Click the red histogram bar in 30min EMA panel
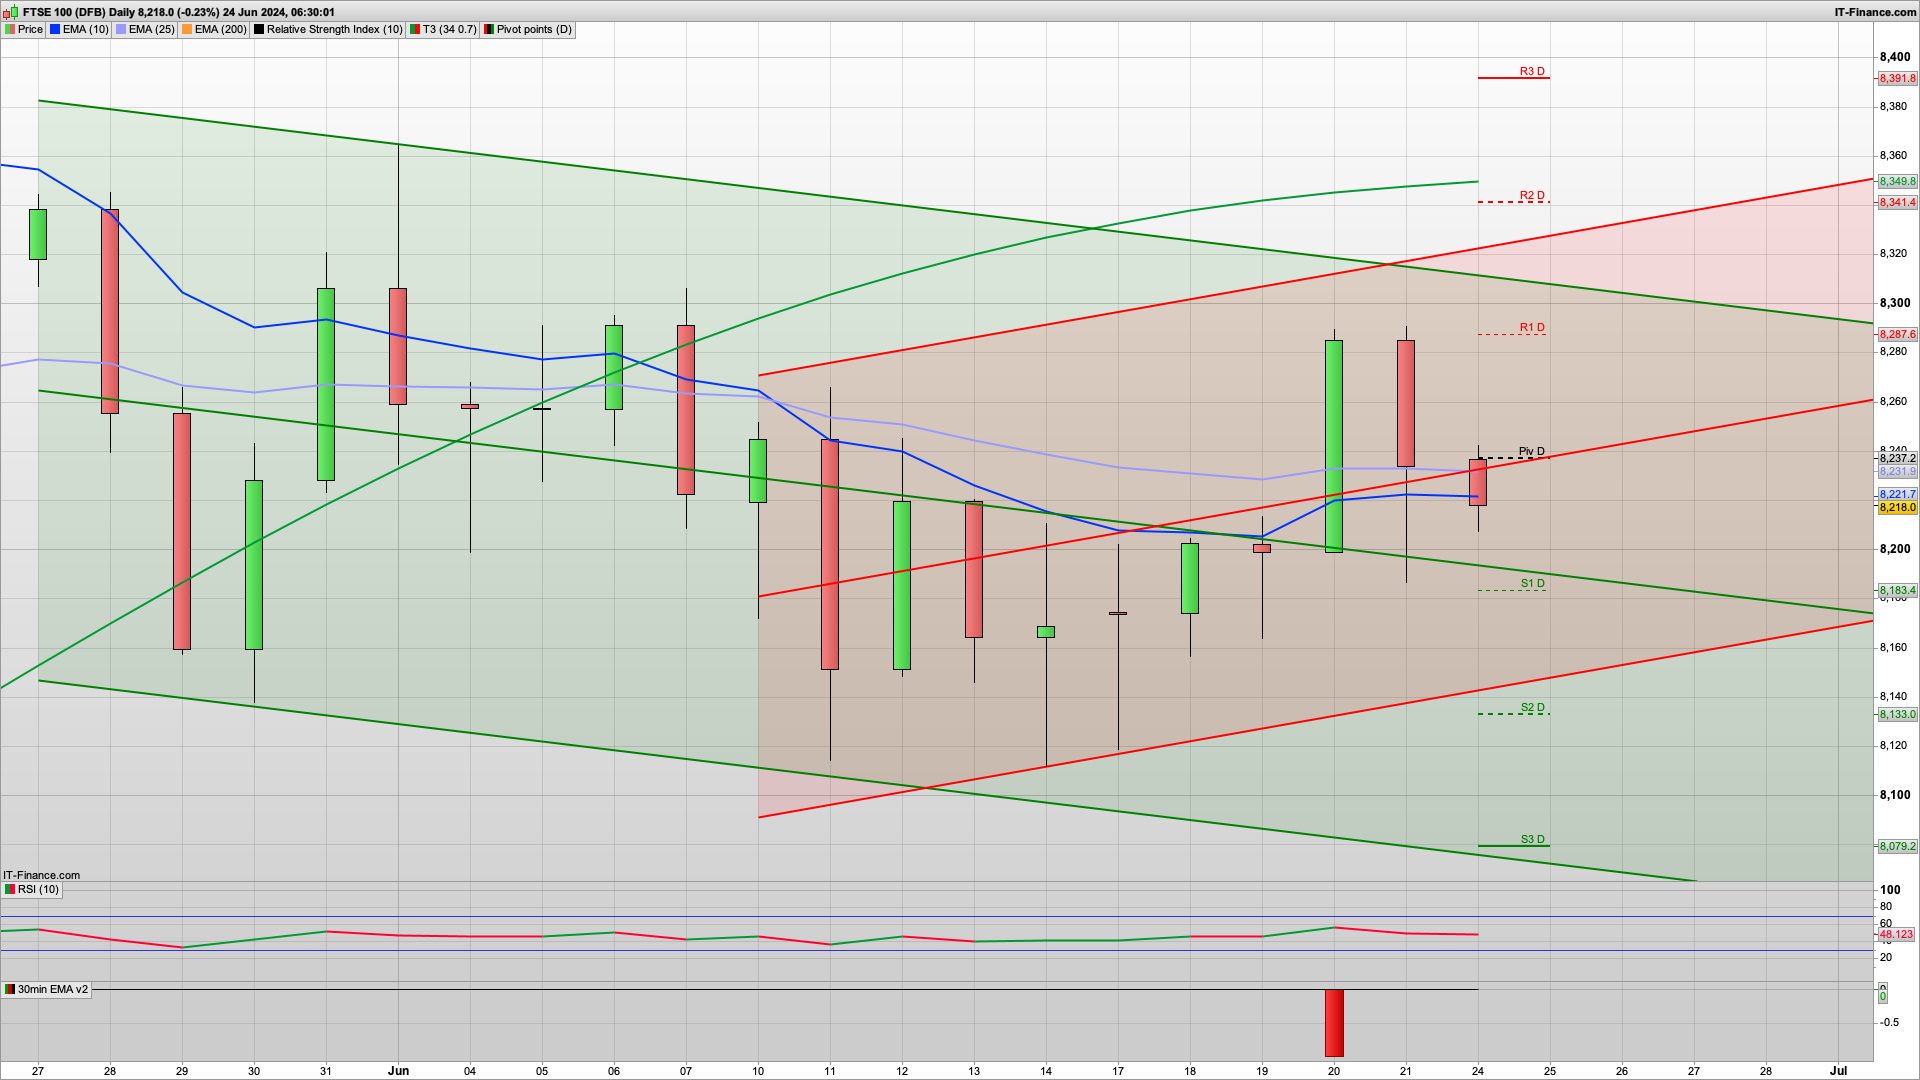Image resolution: width=1920 pixels, height=1080 pixels. (x=1334, y=1023)
